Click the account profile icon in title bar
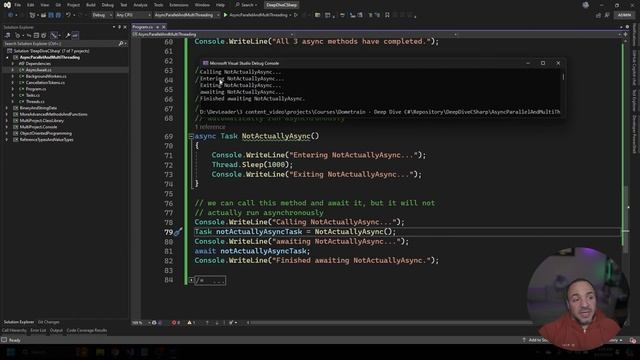 586,5
